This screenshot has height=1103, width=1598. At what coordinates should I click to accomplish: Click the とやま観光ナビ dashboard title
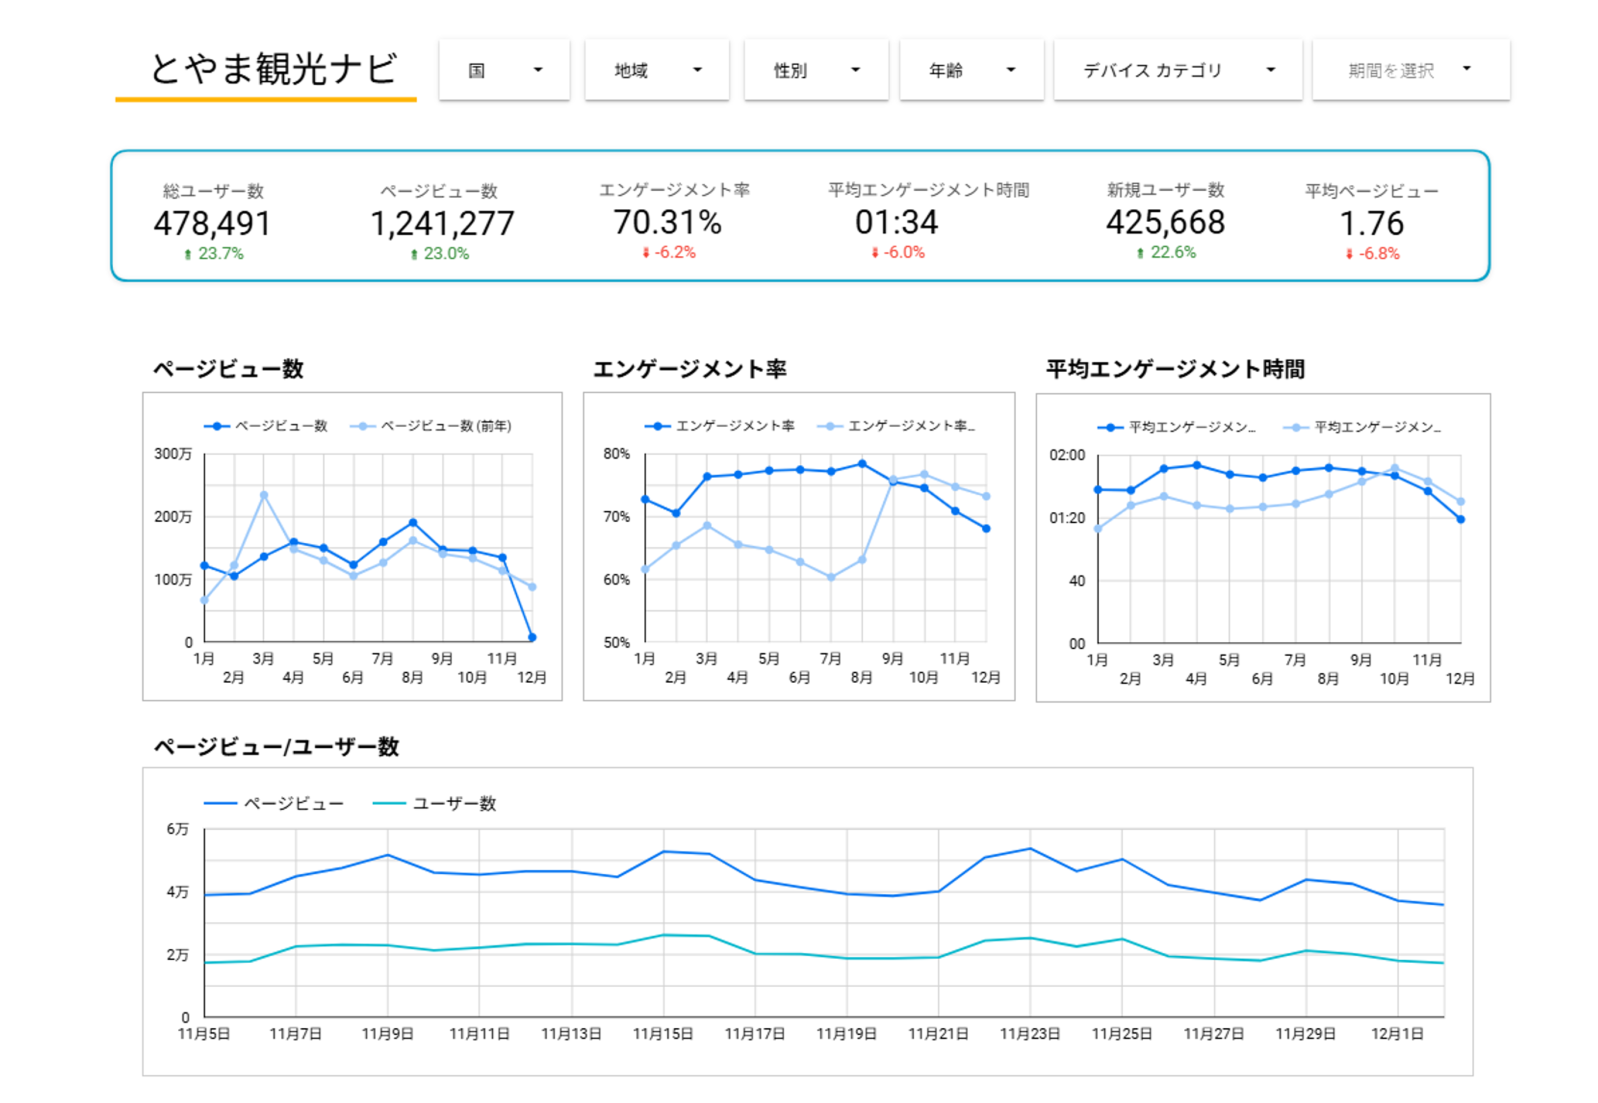click(x=273, y=68)
